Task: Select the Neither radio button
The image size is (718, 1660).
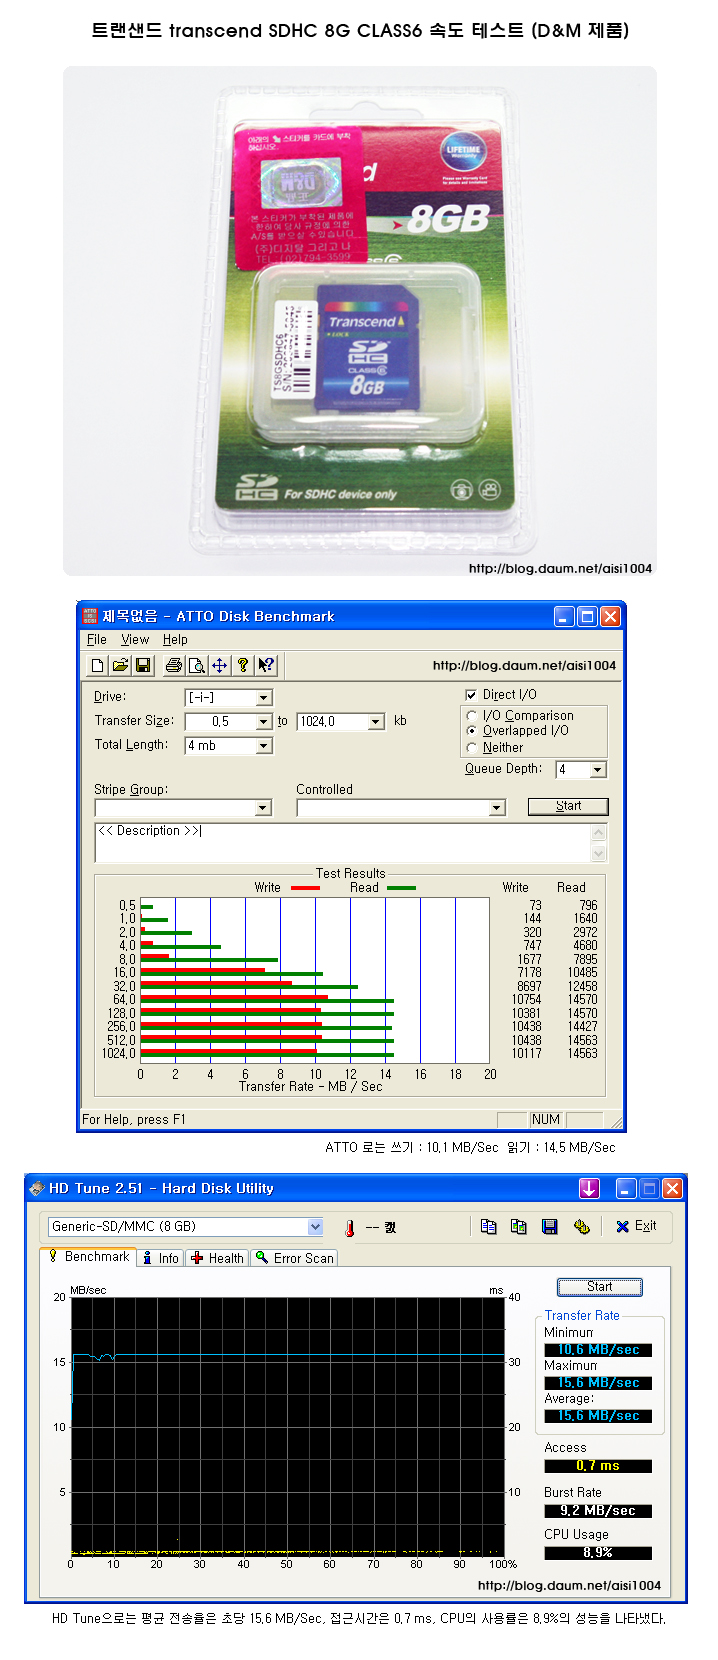Action: 472,748
